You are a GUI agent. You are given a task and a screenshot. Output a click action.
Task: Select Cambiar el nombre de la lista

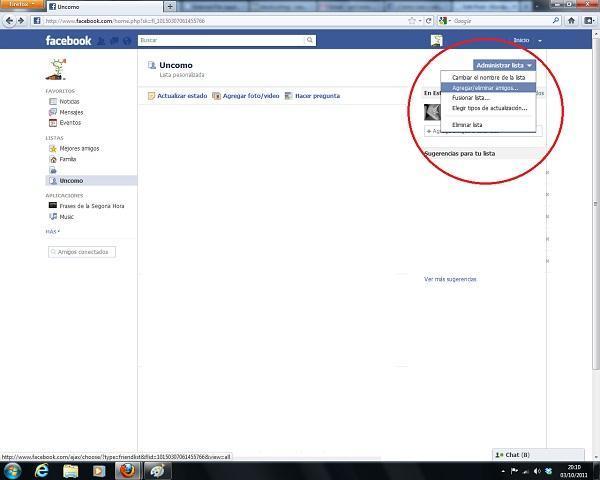coord(488,77)
